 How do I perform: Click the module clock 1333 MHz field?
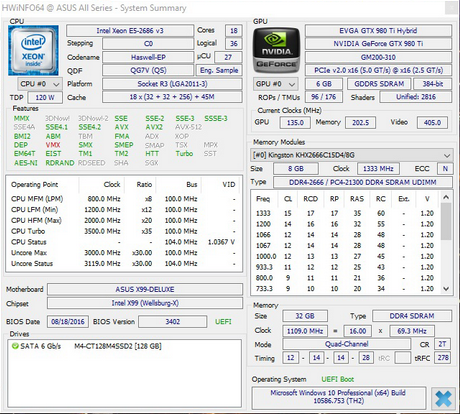coord(378,169)
